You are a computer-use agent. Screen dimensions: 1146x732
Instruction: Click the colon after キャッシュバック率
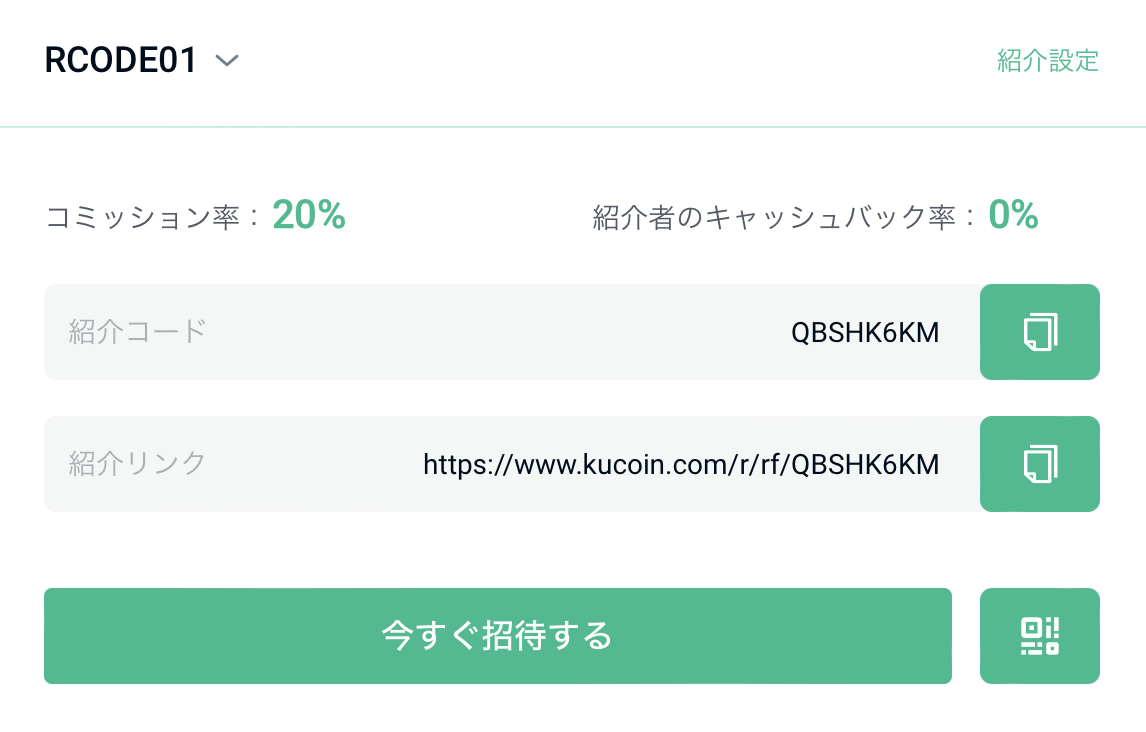click(969, 217)
